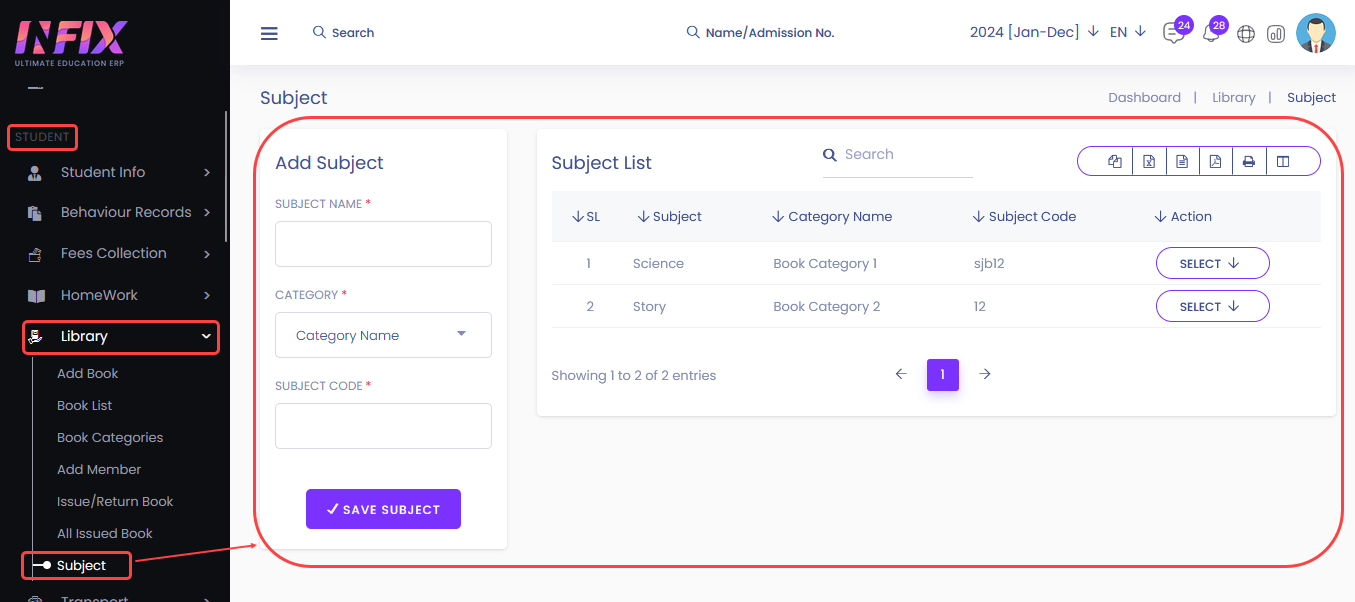
Task: Open Subject submenu item
Action: [81, 565]
